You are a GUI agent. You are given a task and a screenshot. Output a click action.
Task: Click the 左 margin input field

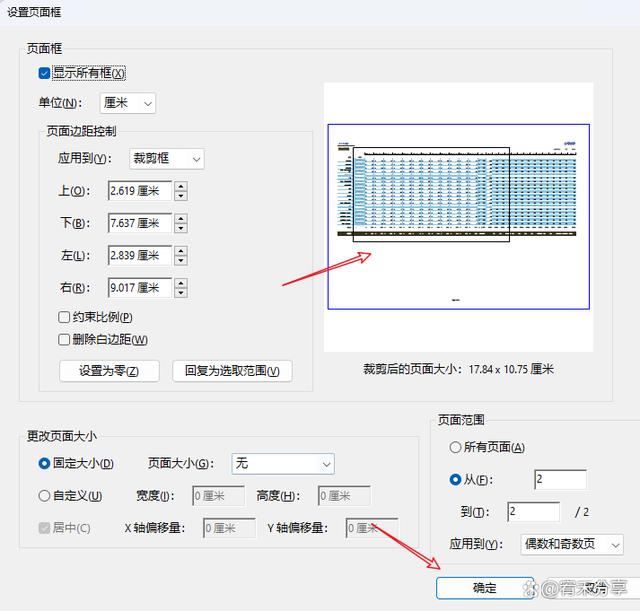coord(140,256)
